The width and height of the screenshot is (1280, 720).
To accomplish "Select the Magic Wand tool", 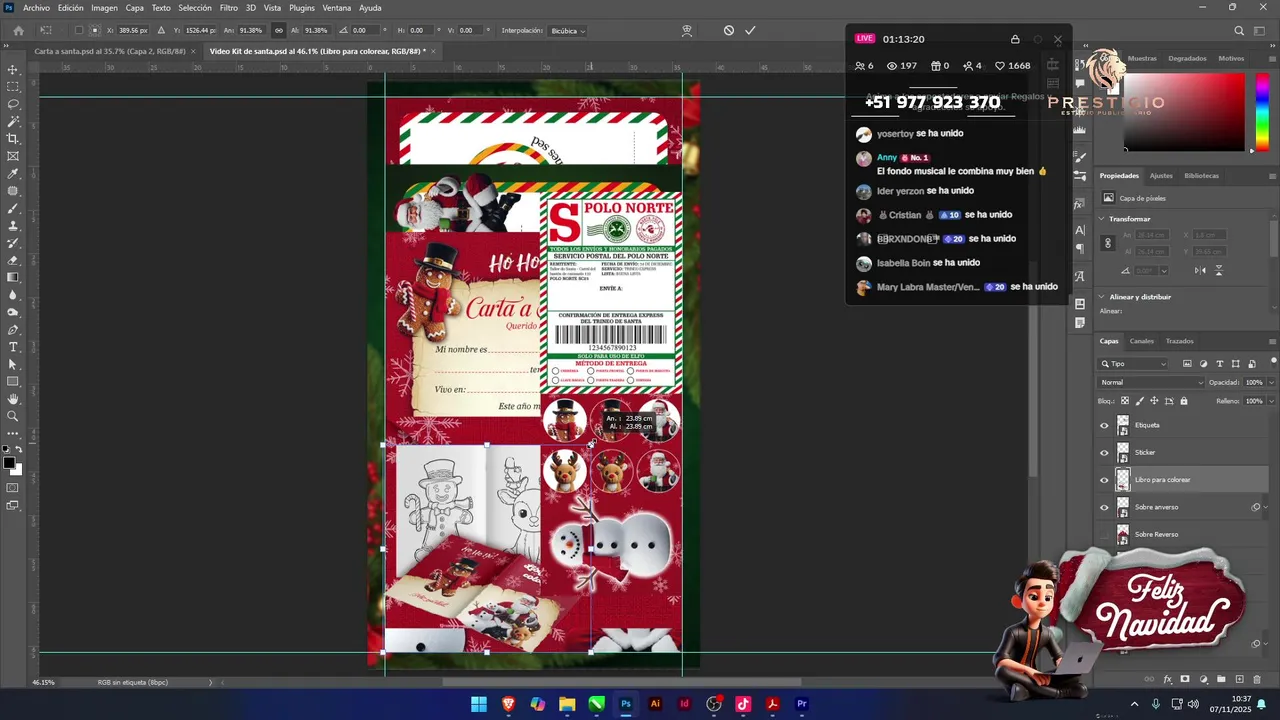I will [13, 121].
